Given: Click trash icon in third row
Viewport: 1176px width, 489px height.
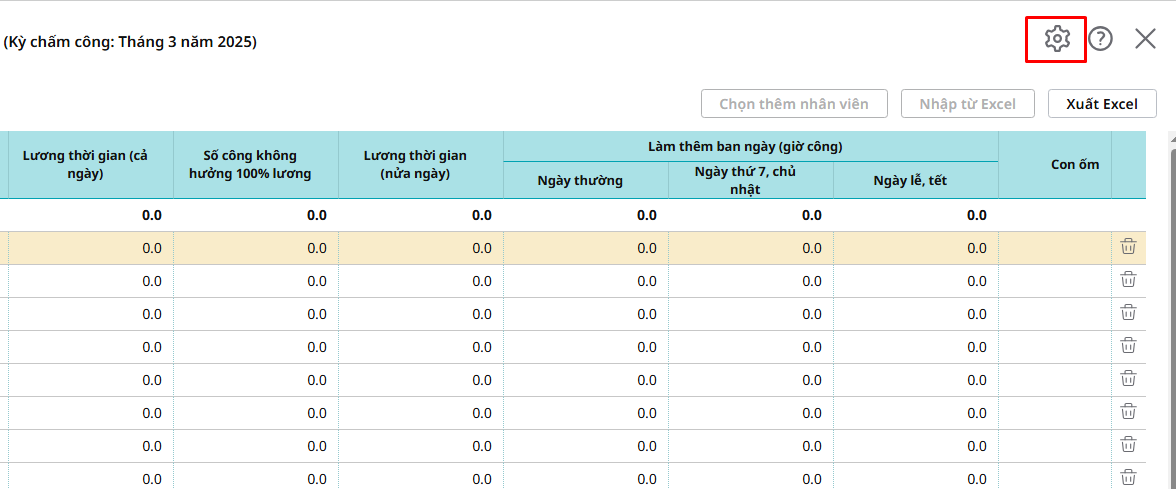Looking at the screenshot, I should 1128,313.
